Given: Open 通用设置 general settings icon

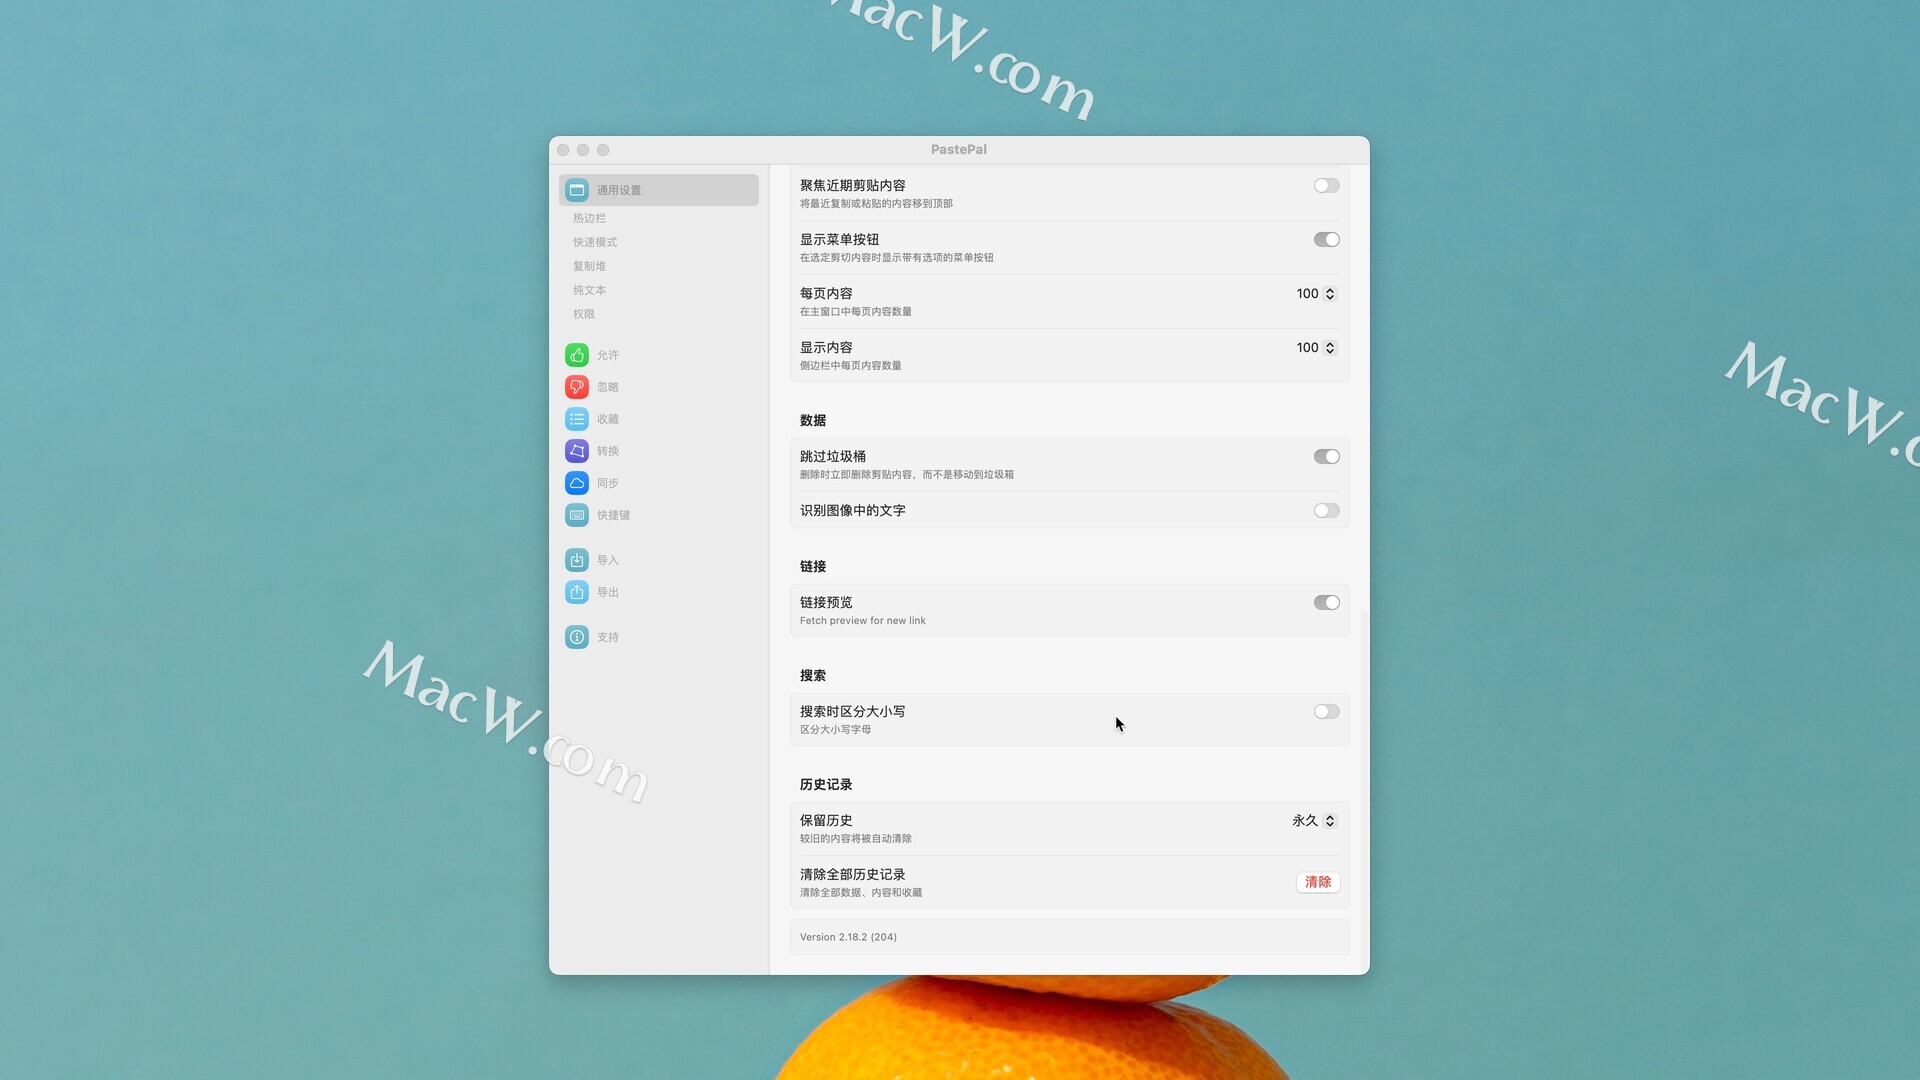Looking at the screenshot, I should [x=577, y=190].
